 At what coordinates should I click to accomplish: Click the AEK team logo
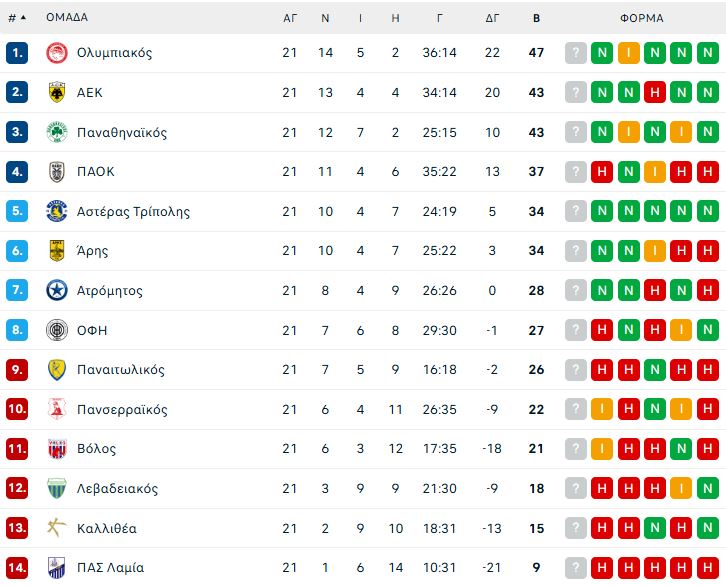[57, 92]
